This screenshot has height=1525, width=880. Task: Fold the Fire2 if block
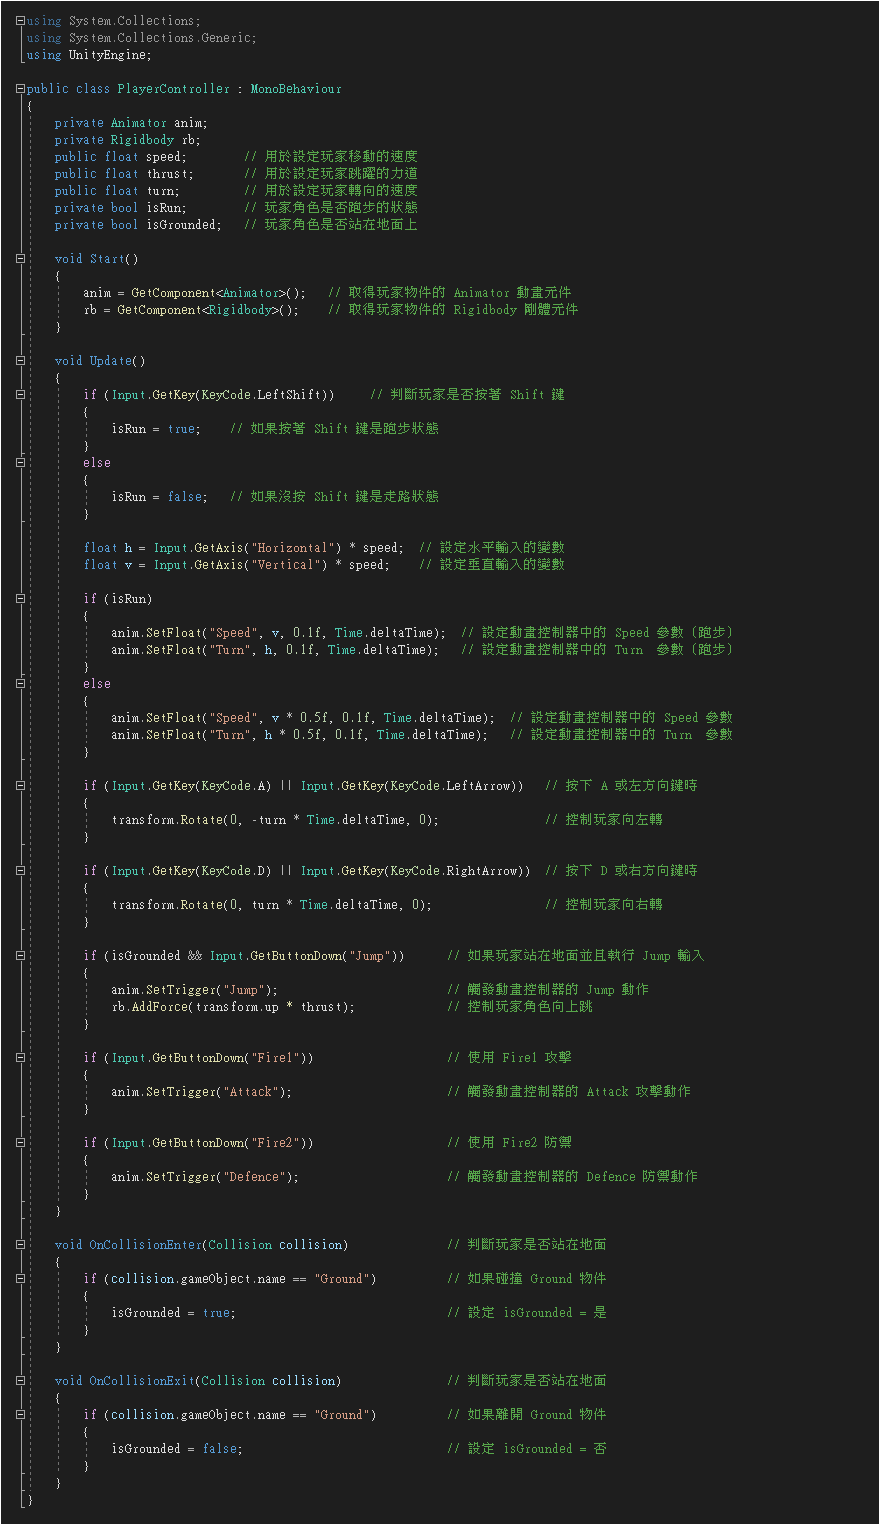point(20,1143)
